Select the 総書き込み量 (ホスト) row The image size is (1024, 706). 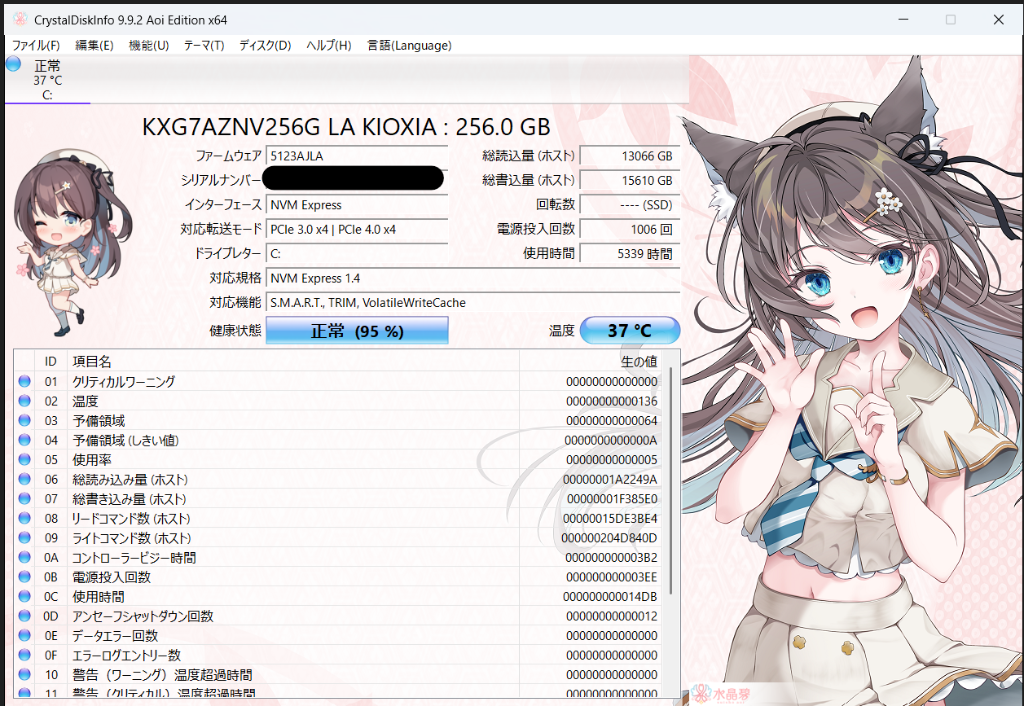click(338, 498)
